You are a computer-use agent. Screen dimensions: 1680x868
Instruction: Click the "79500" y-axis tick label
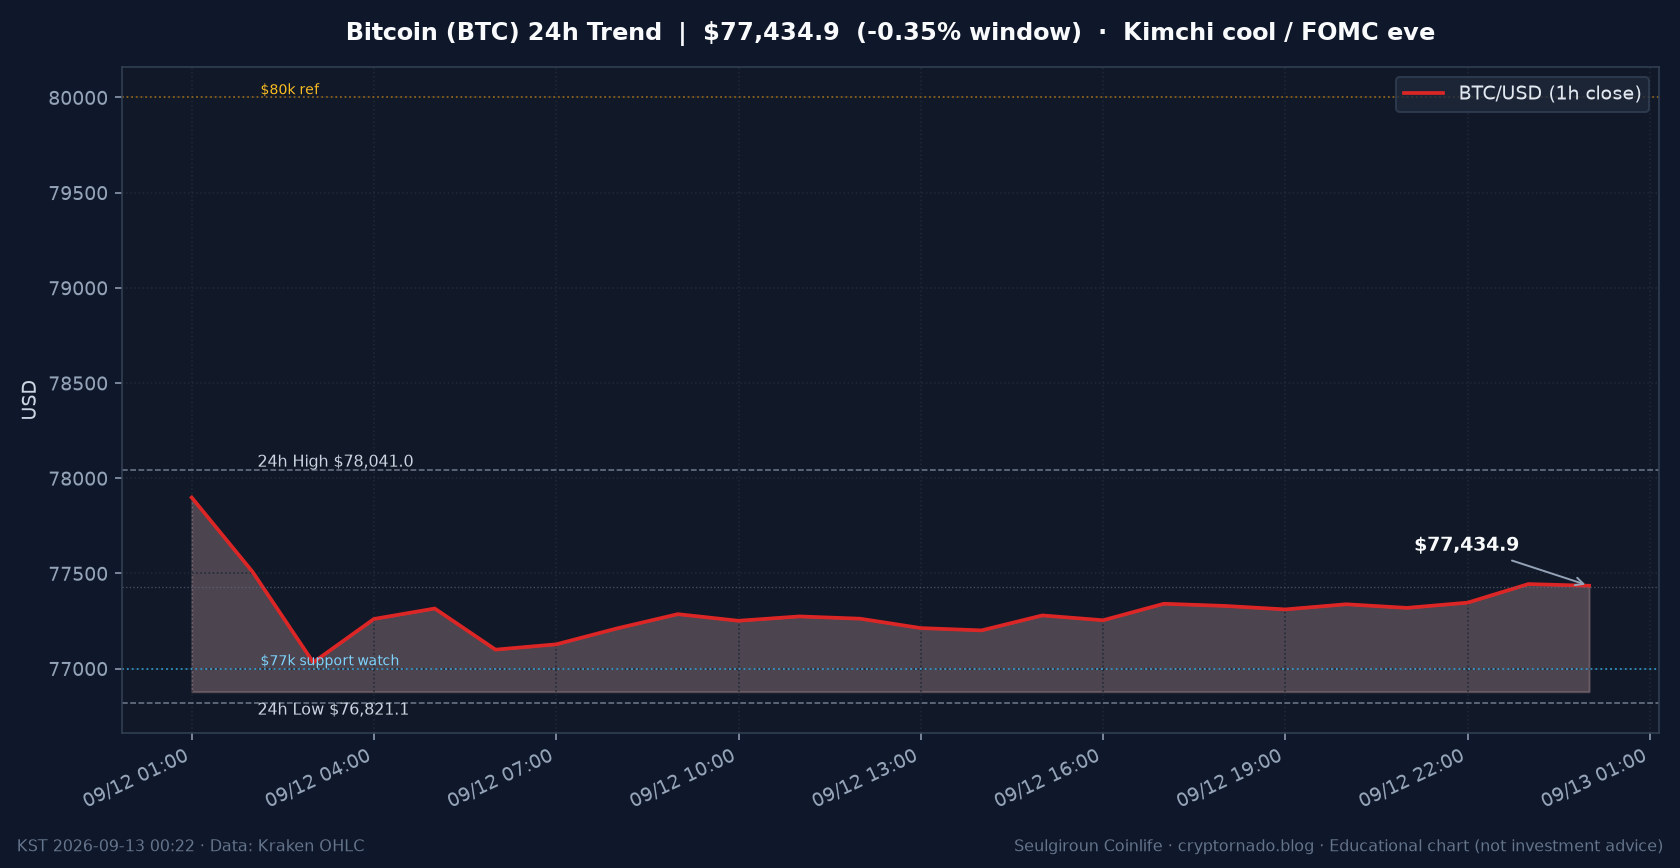coord(78,193)
